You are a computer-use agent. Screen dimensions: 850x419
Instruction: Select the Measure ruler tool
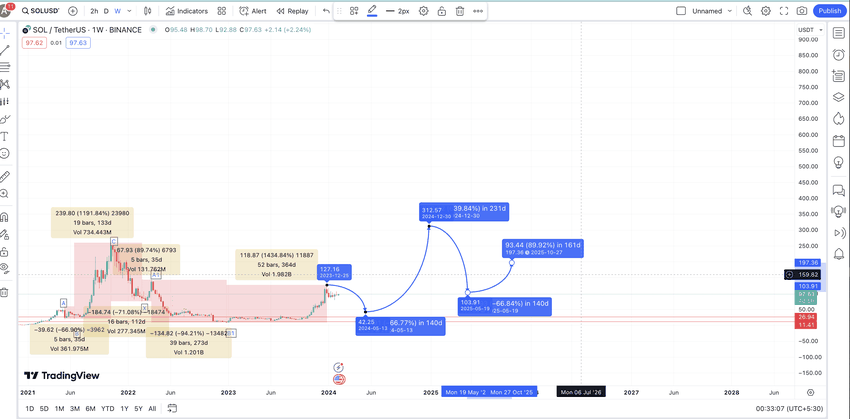tap(5, 176)
